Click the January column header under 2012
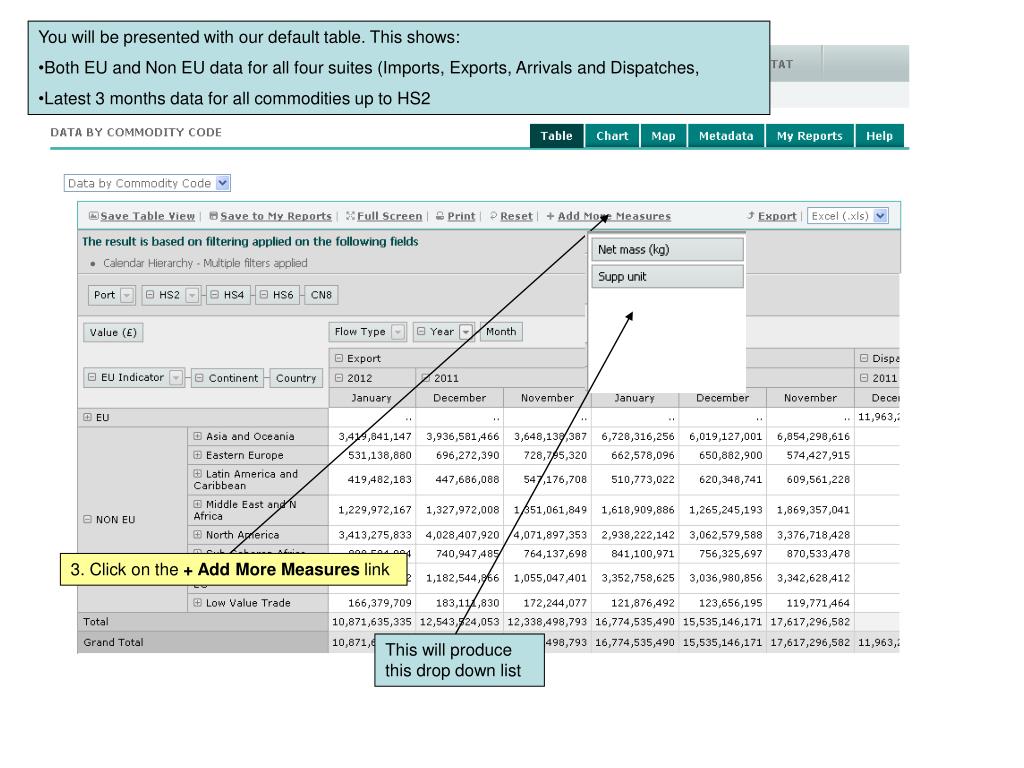This screenshot has width=1024, height=768. point(372,398)
